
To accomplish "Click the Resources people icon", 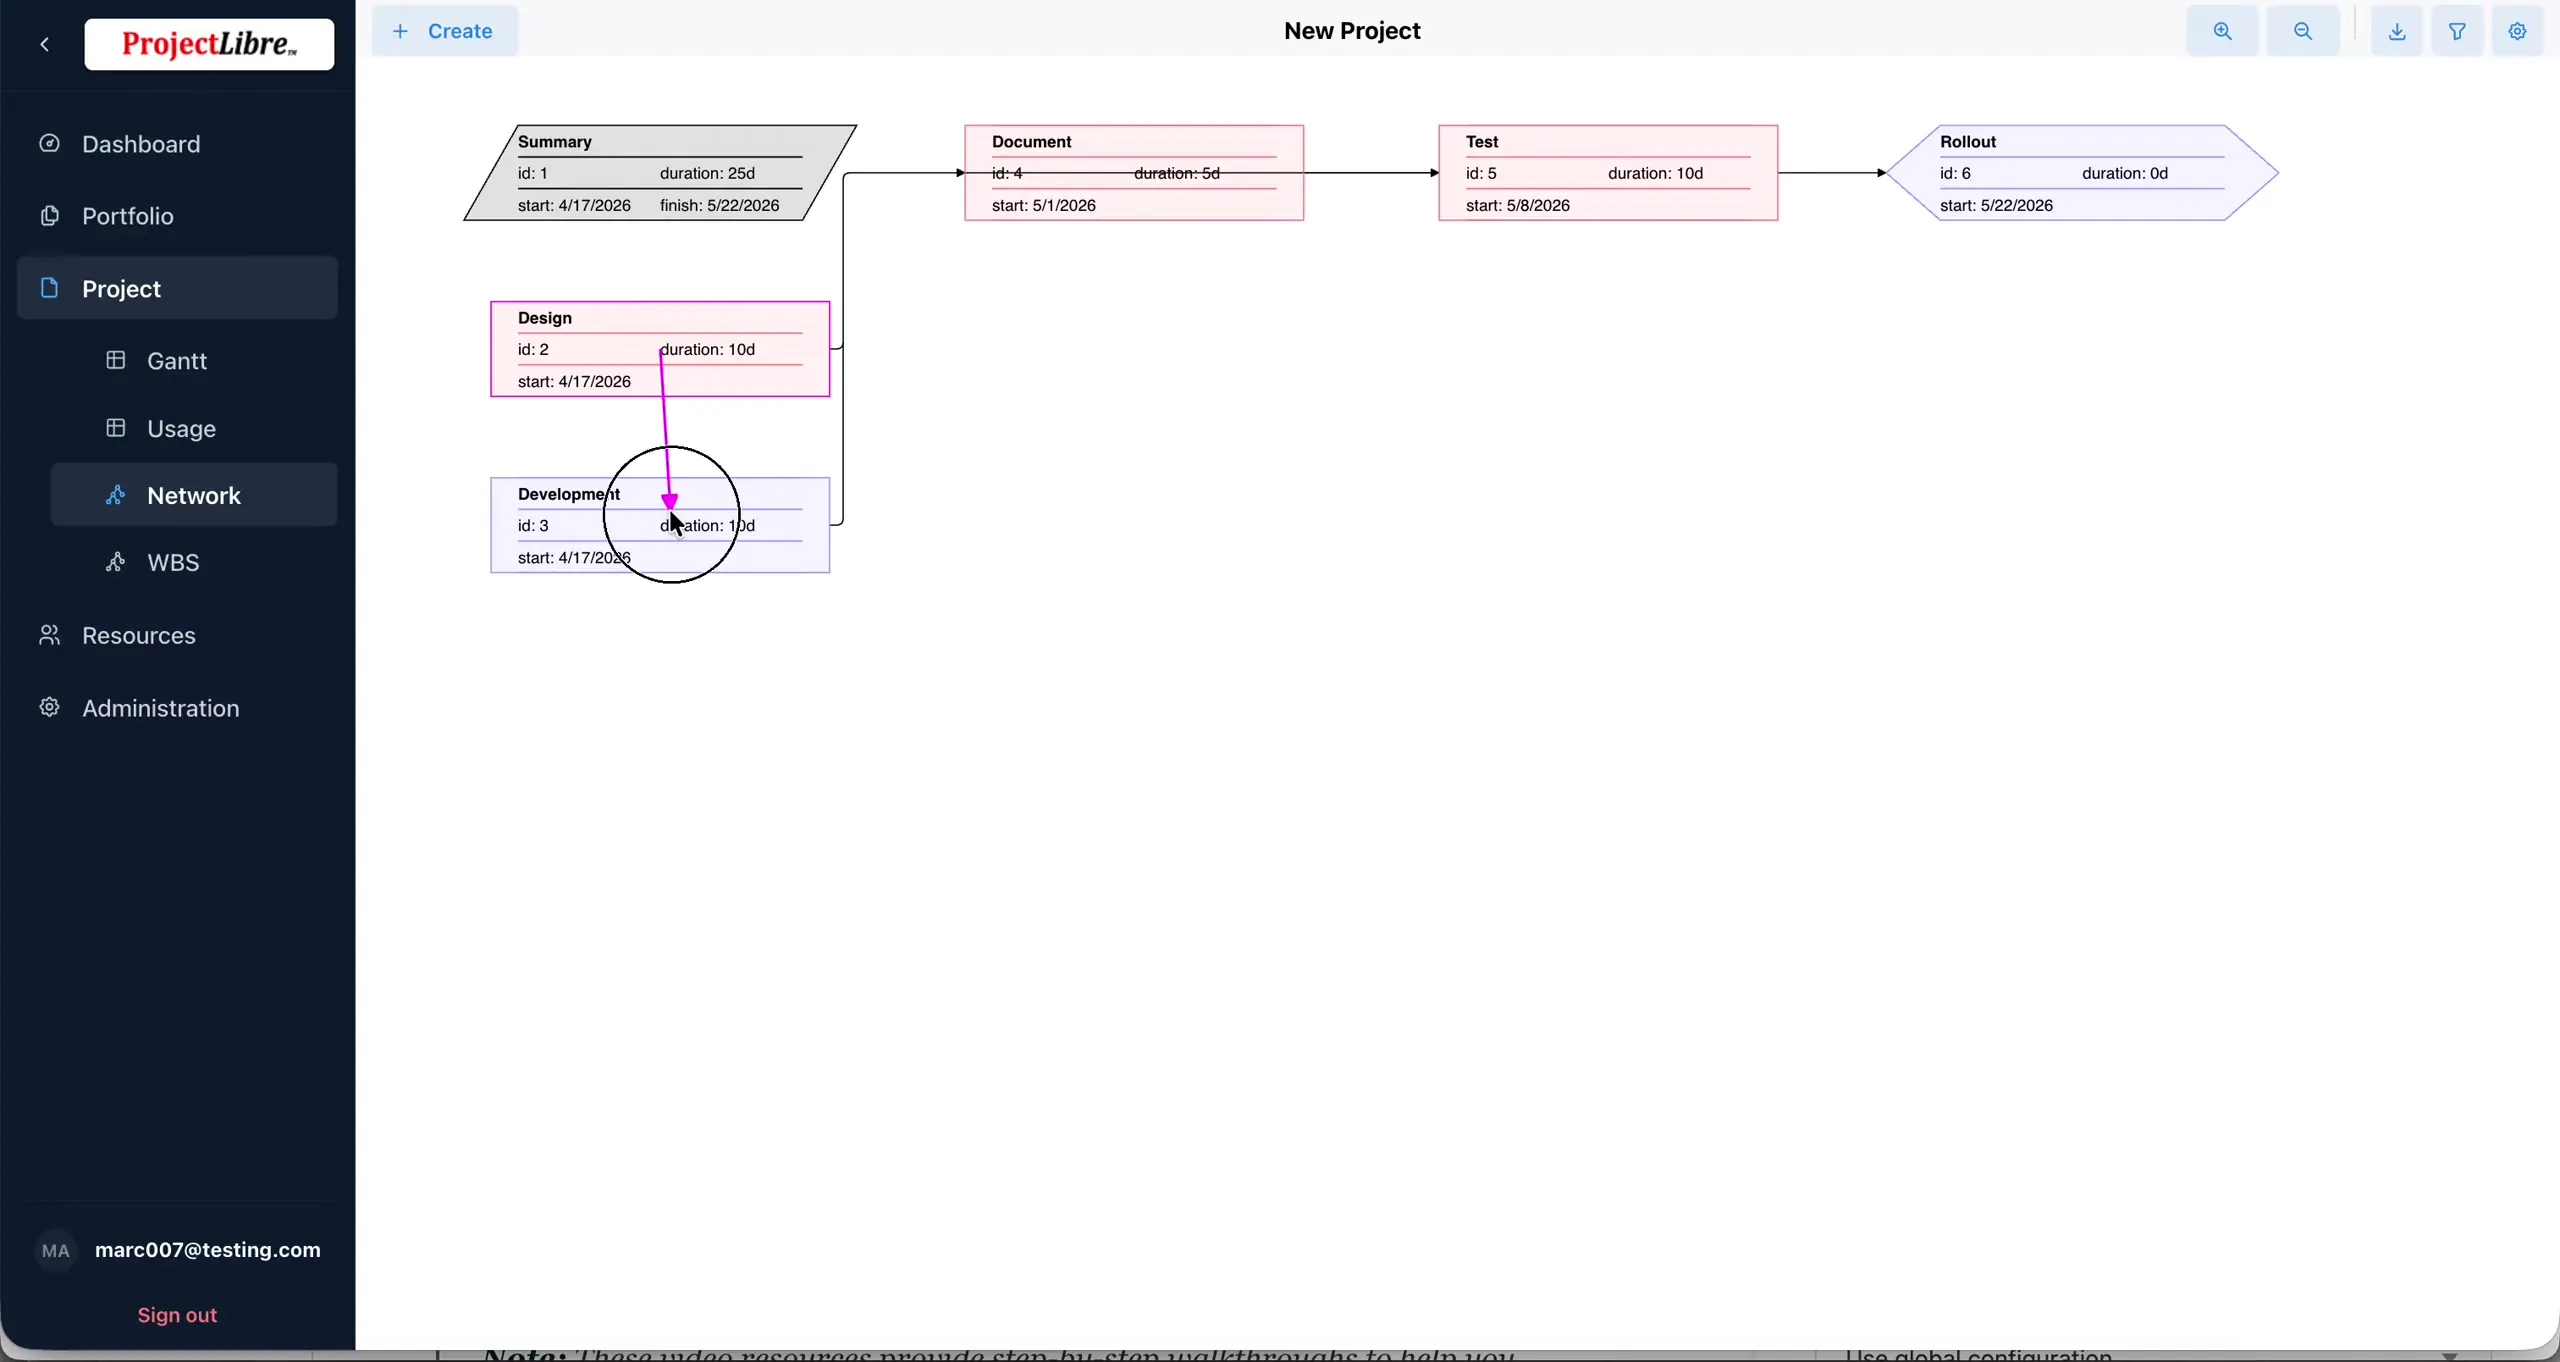I will click(x=49, y=635).
